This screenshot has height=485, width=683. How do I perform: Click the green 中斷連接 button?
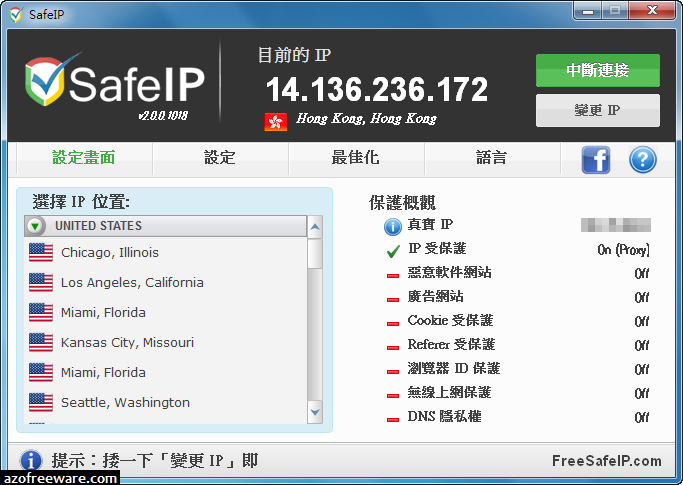(598, 70)
